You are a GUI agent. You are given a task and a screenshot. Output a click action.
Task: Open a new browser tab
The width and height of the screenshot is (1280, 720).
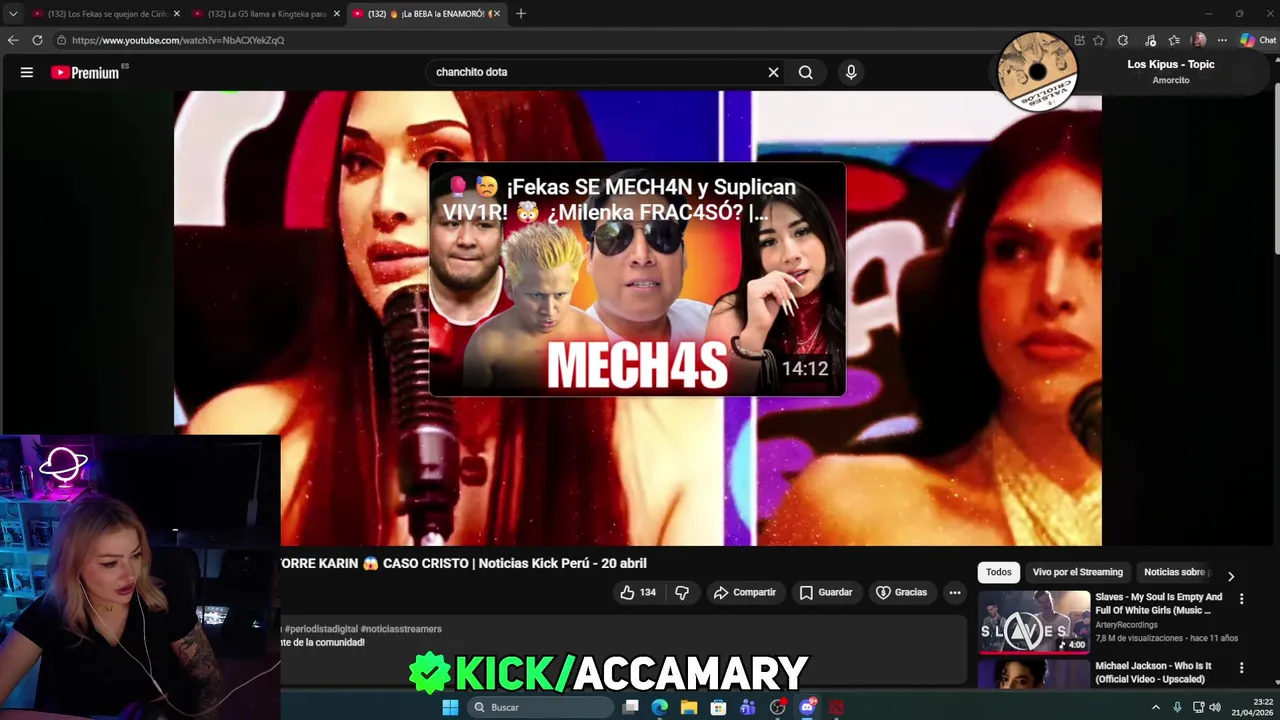(521, 14)
